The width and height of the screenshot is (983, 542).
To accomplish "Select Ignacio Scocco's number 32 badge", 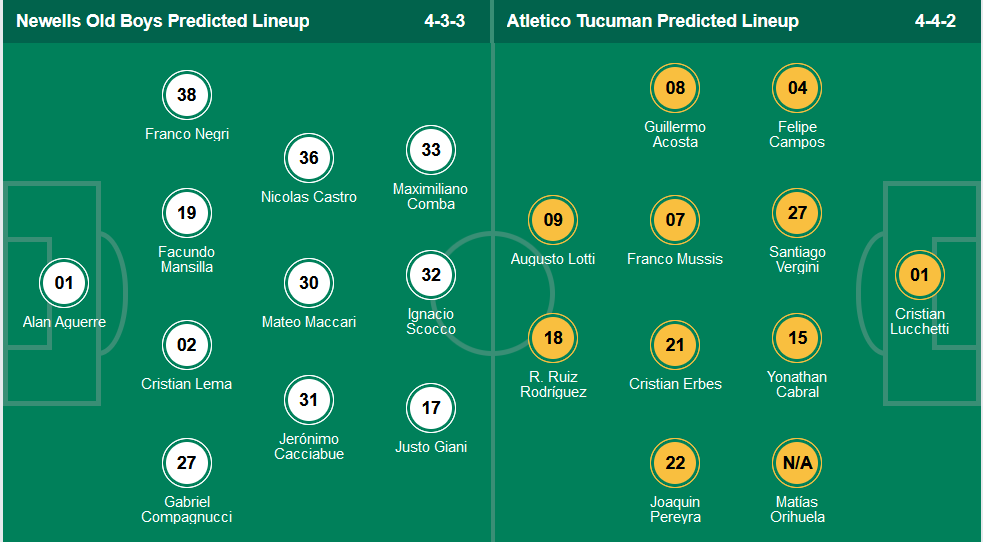I will (431, 275).
